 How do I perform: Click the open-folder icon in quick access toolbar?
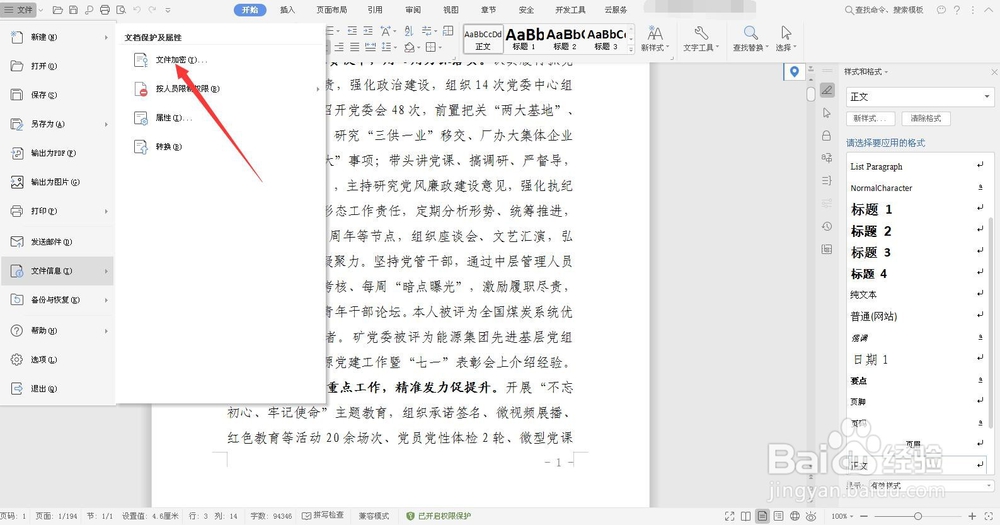[x=57, y=10]
